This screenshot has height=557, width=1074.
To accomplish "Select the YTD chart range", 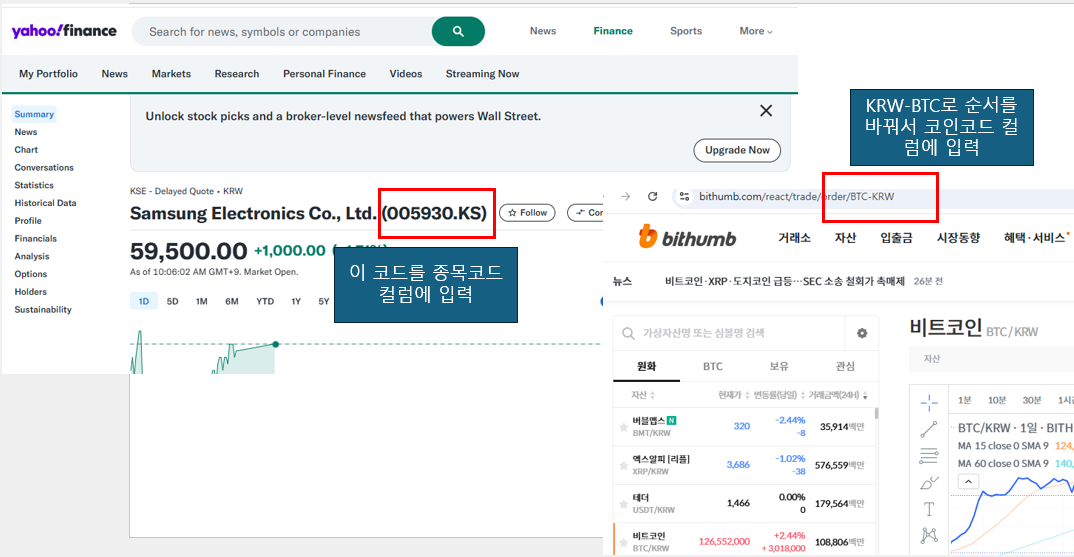I will (x=265, y=301).
